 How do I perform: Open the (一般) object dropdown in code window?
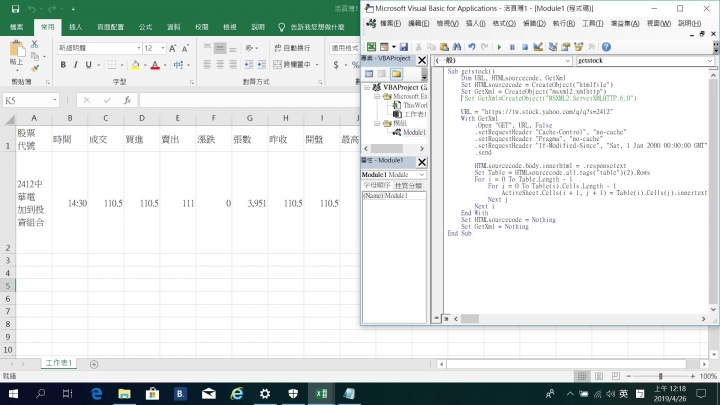tap(568, 61)
